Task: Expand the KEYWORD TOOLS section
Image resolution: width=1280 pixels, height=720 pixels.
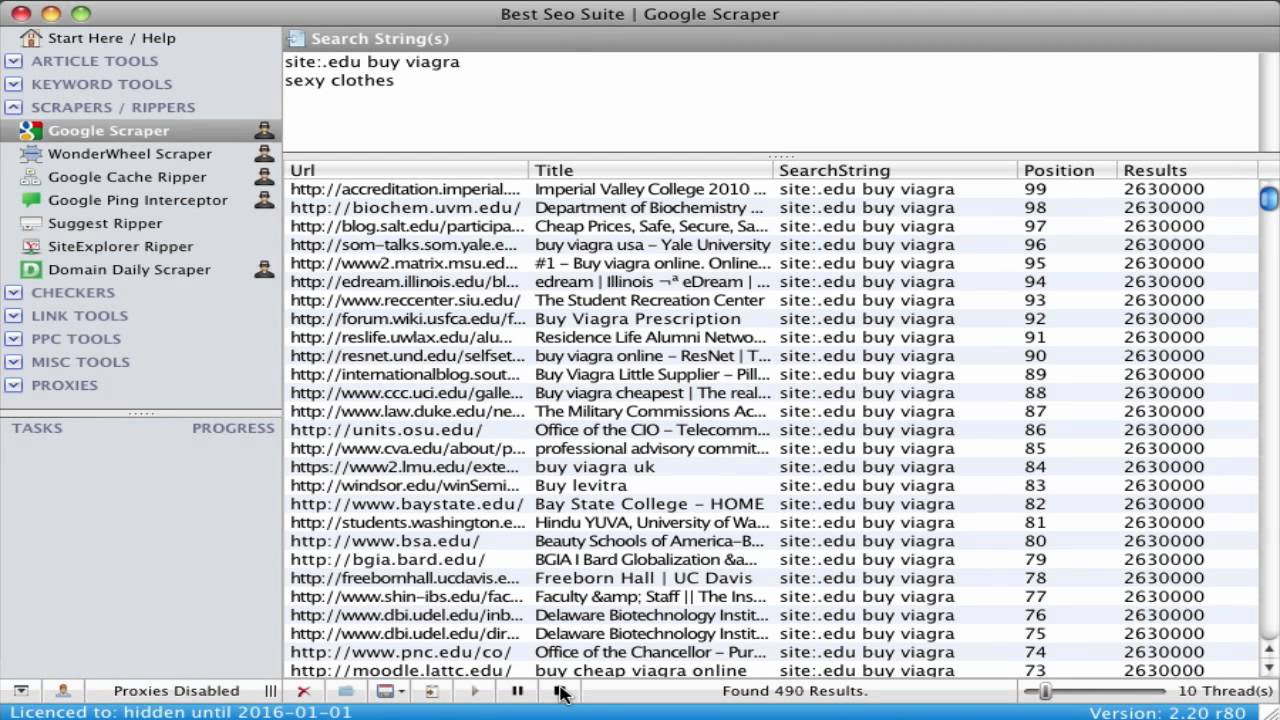Action: (13, 84)
